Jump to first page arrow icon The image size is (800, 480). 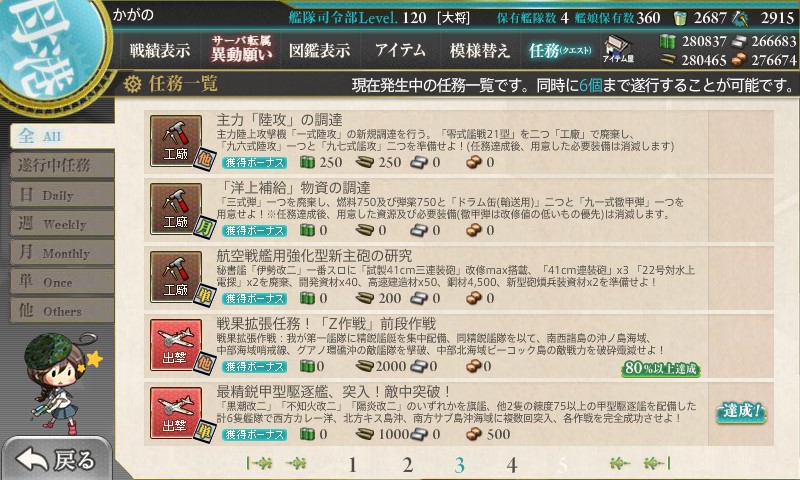(259, 464)
